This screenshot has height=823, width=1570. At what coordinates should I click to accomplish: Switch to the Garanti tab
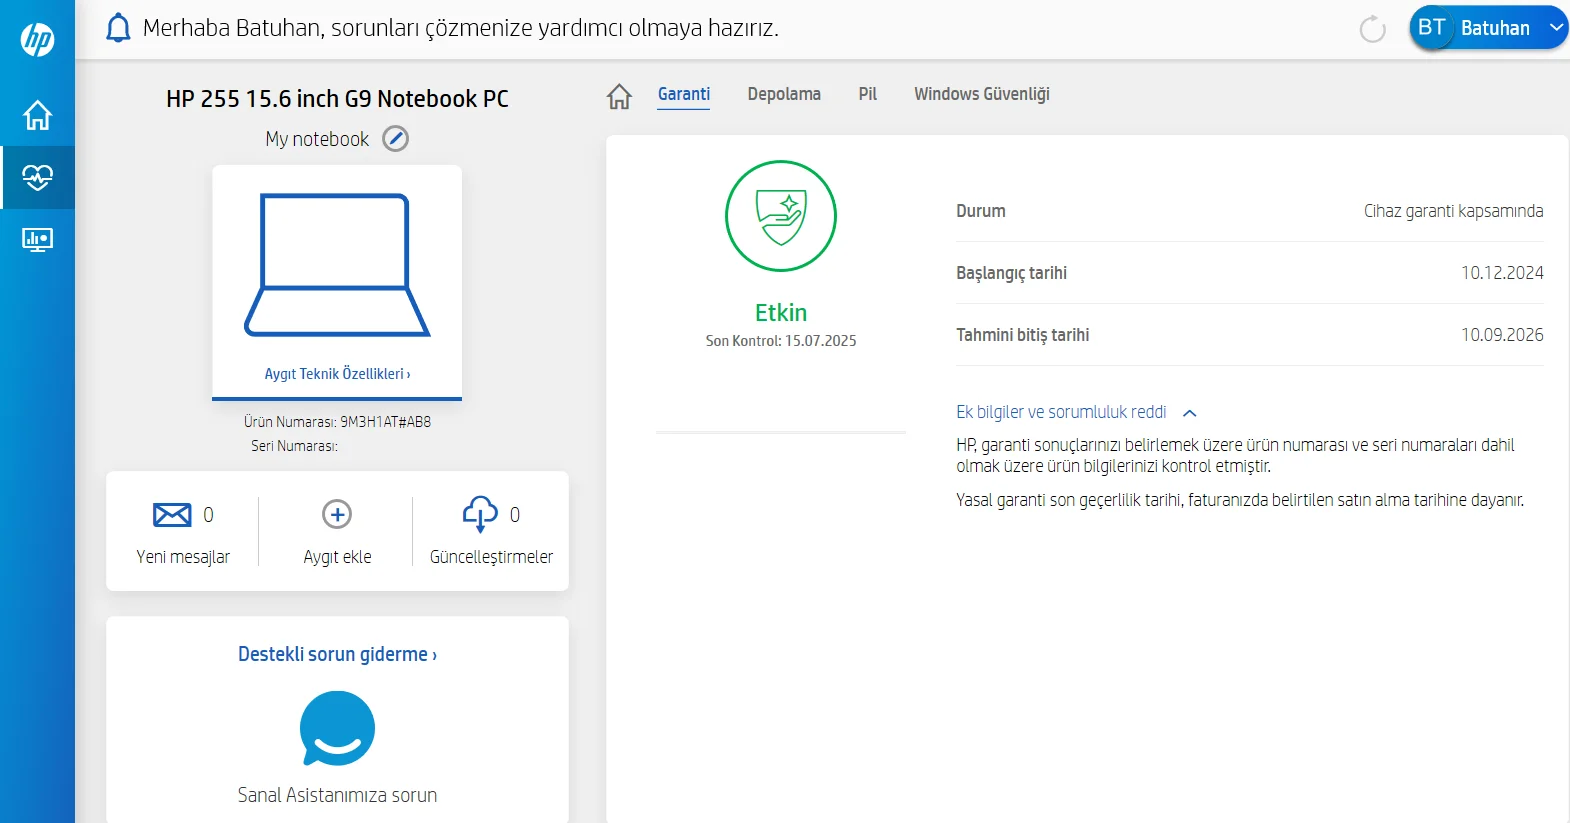(684, 94)
